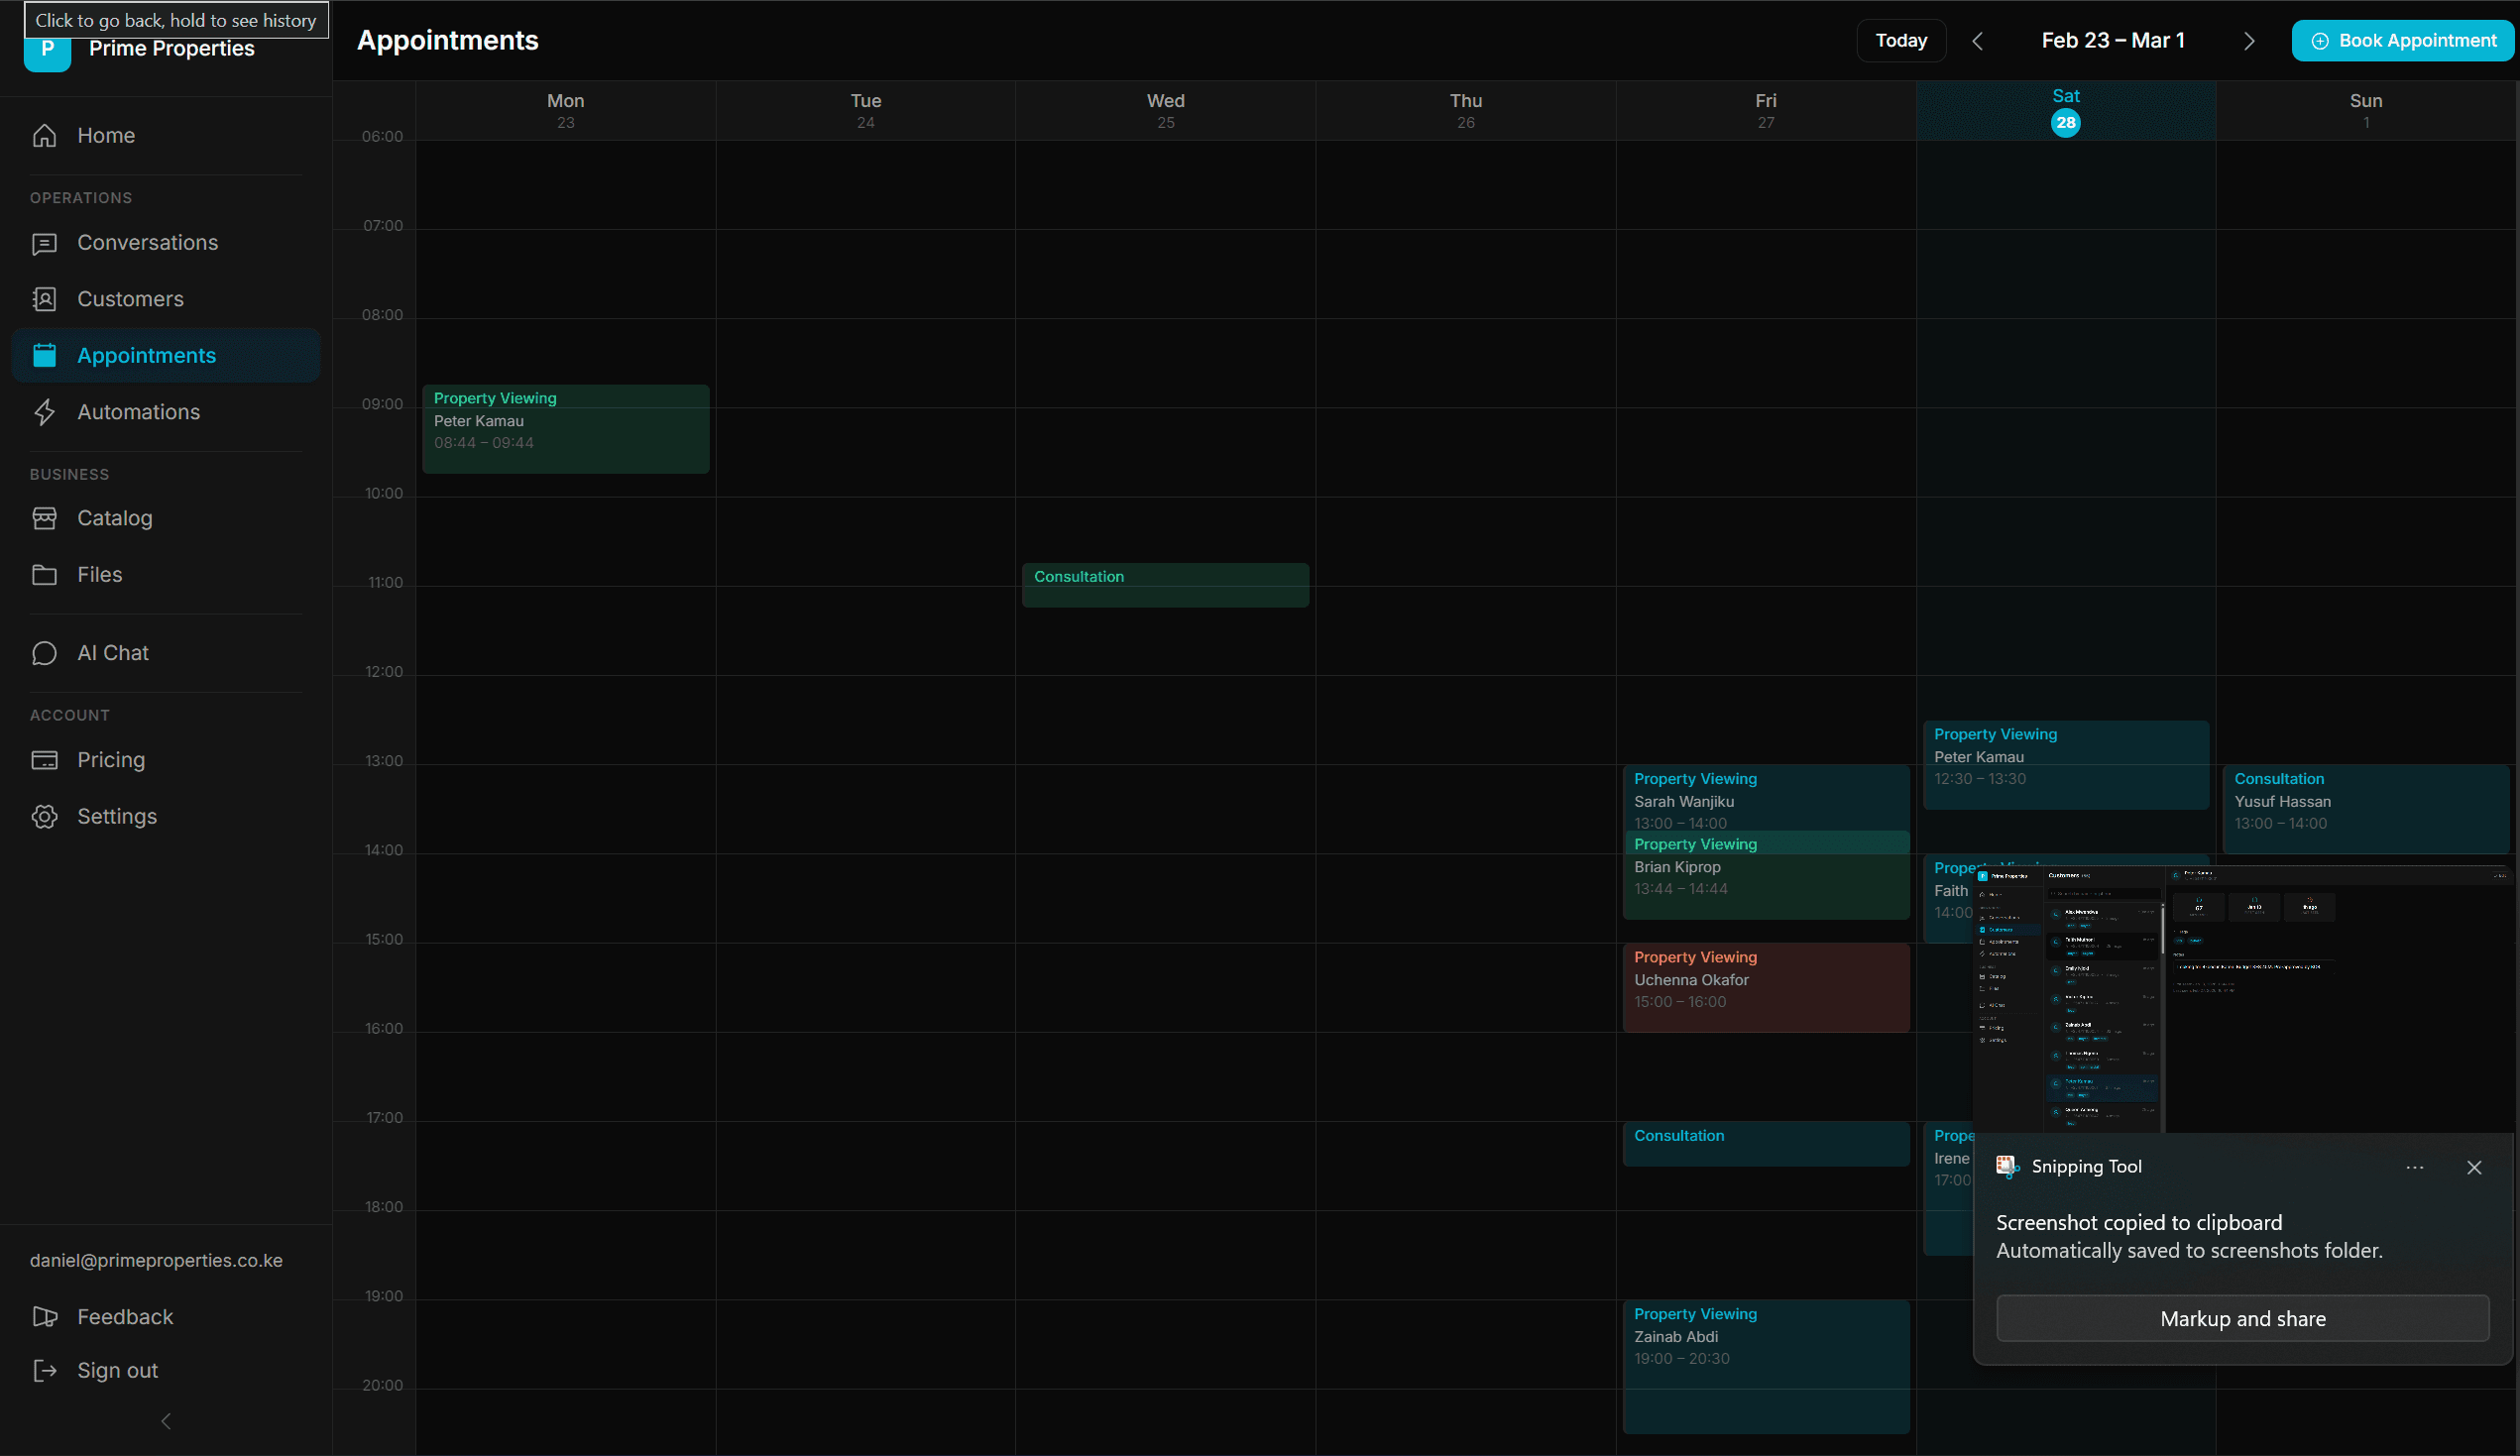Open the Customers section
Screen dimensions: 2520x1456
pos(130,298)
